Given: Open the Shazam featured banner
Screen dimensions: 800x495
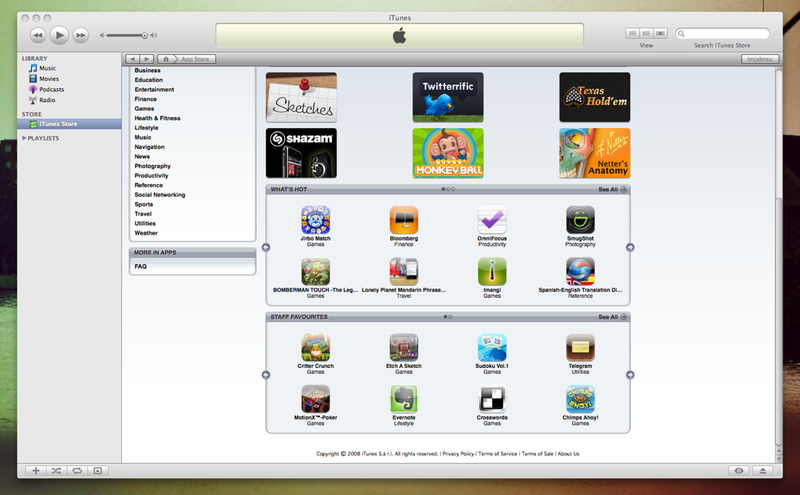Looking at the screenshot, I should (301, 153).
